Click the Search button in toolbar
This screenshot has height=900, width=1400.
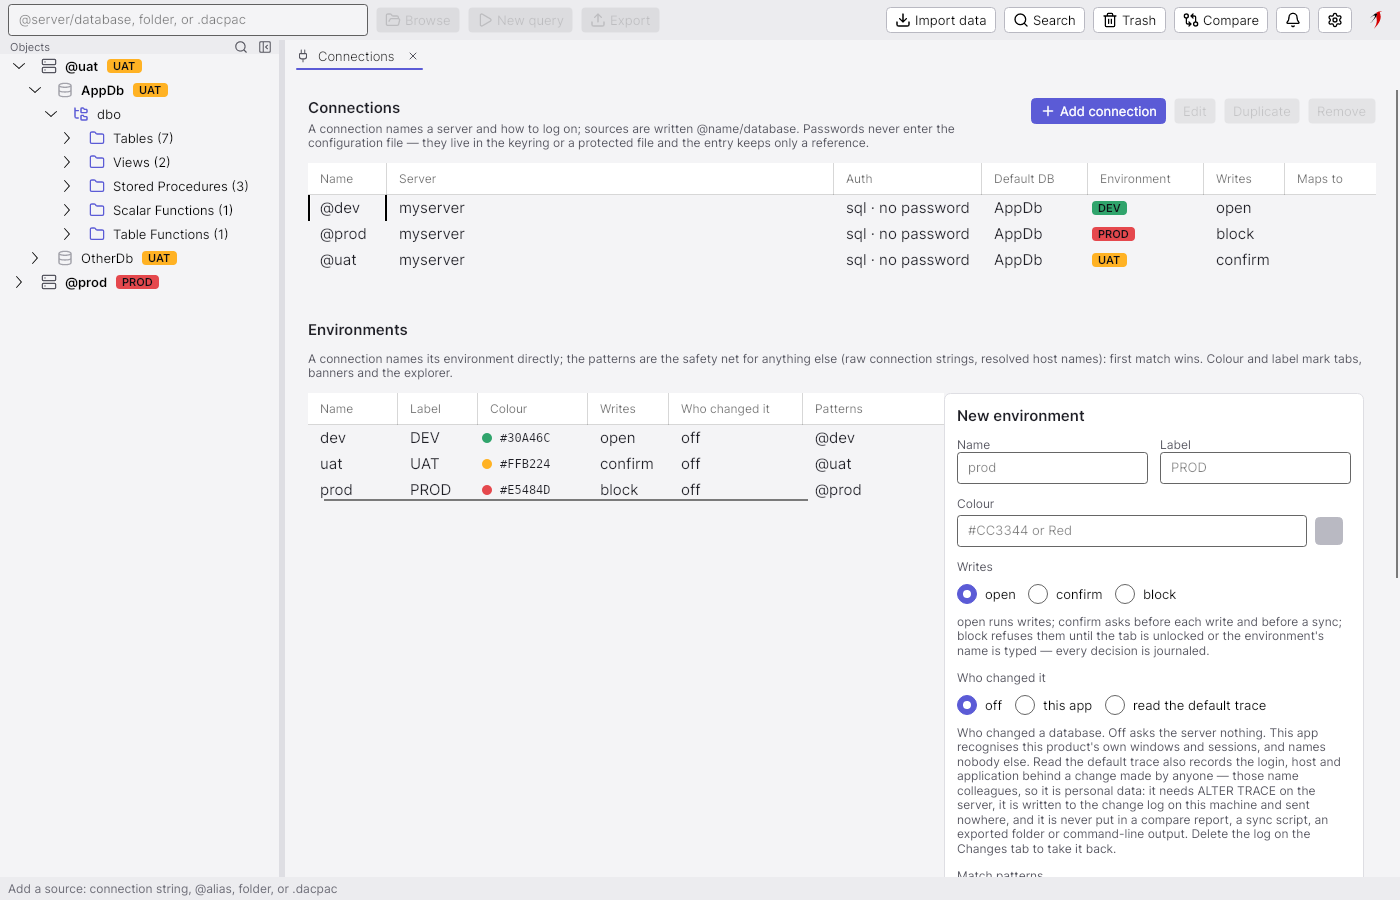pos(1044,20)
